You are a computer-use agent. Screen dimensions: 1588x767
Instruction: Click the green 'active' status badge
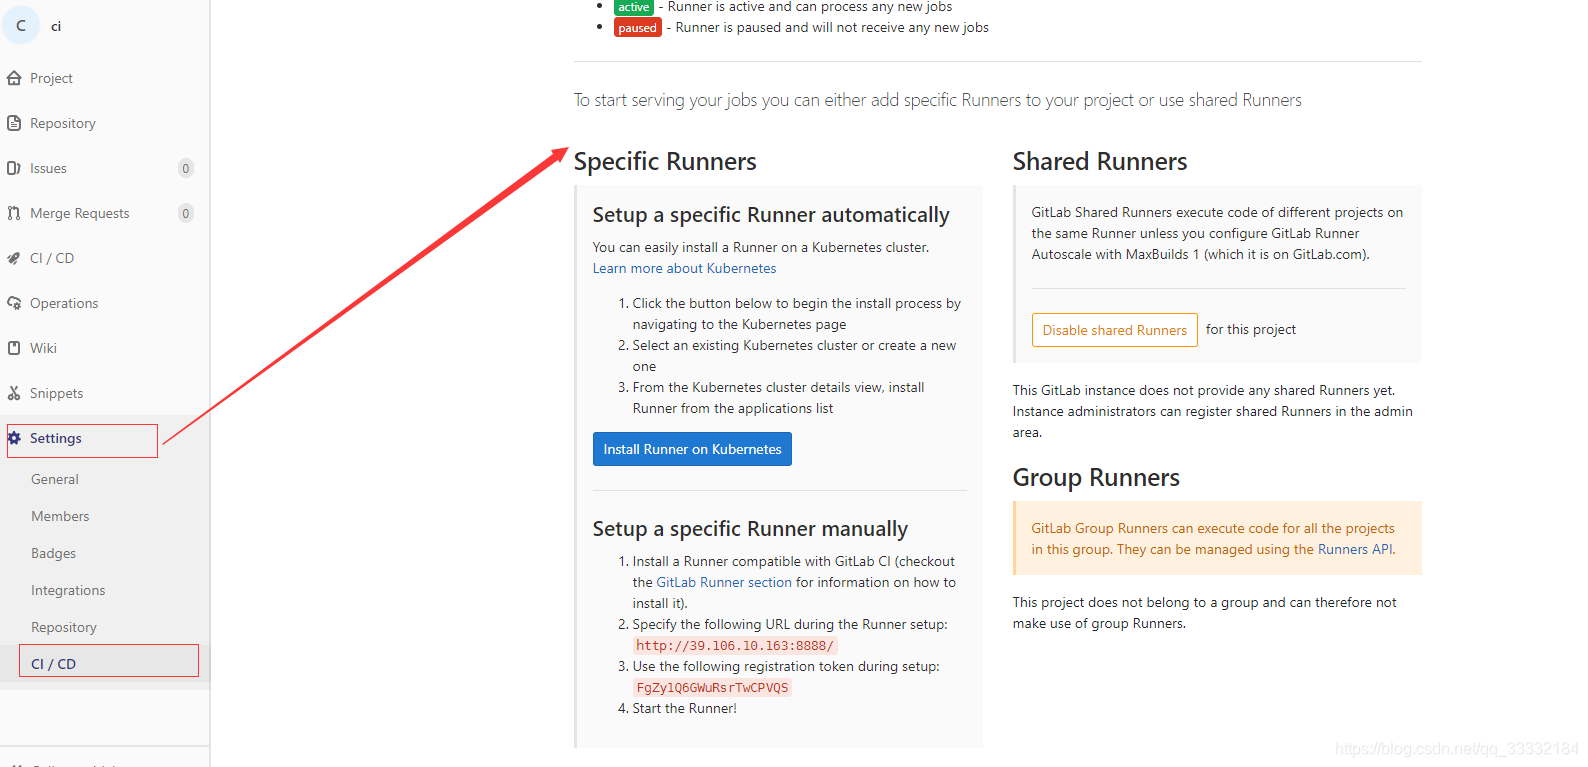633,7
